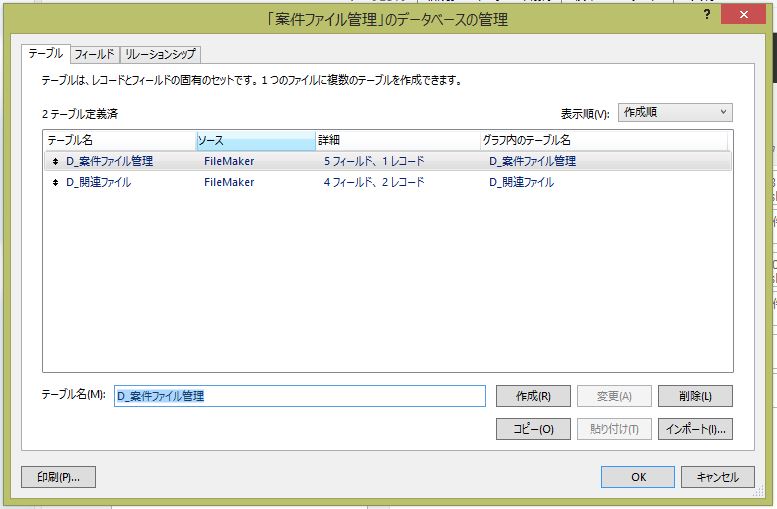Click the 作成(R) button
This screenshot has width=777, height=509.
tap(533, 396)
